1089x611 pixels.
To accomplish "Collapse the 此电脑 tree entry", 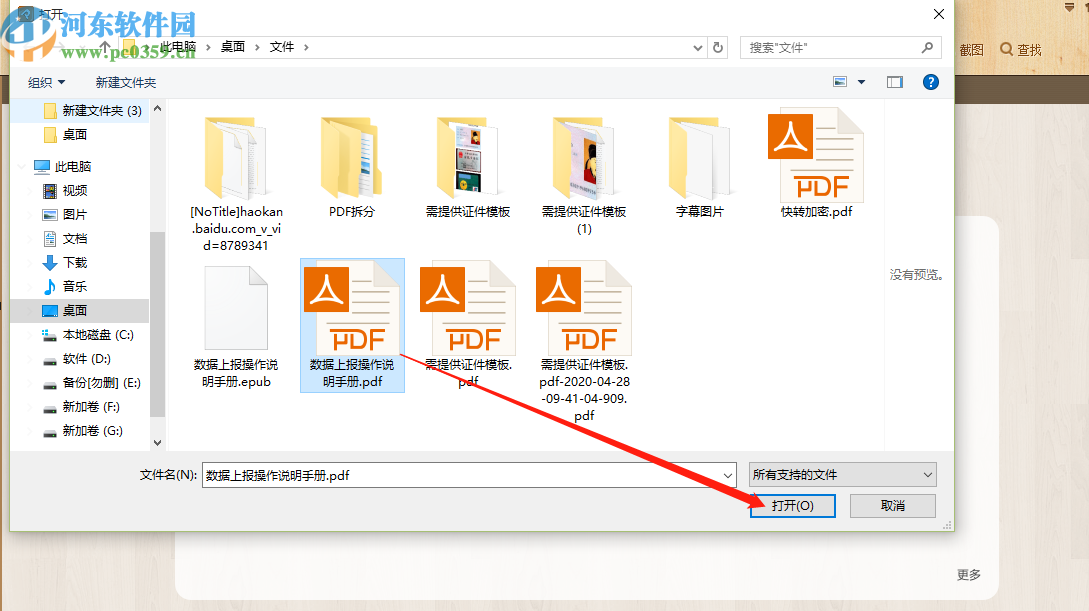I will [x=22, y=167].
